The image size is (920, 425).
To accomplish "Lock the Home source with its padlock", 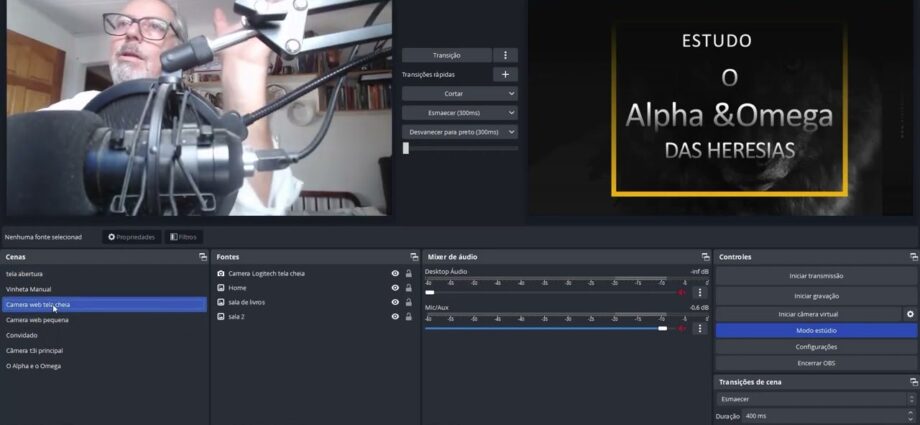I will point(409,288).
